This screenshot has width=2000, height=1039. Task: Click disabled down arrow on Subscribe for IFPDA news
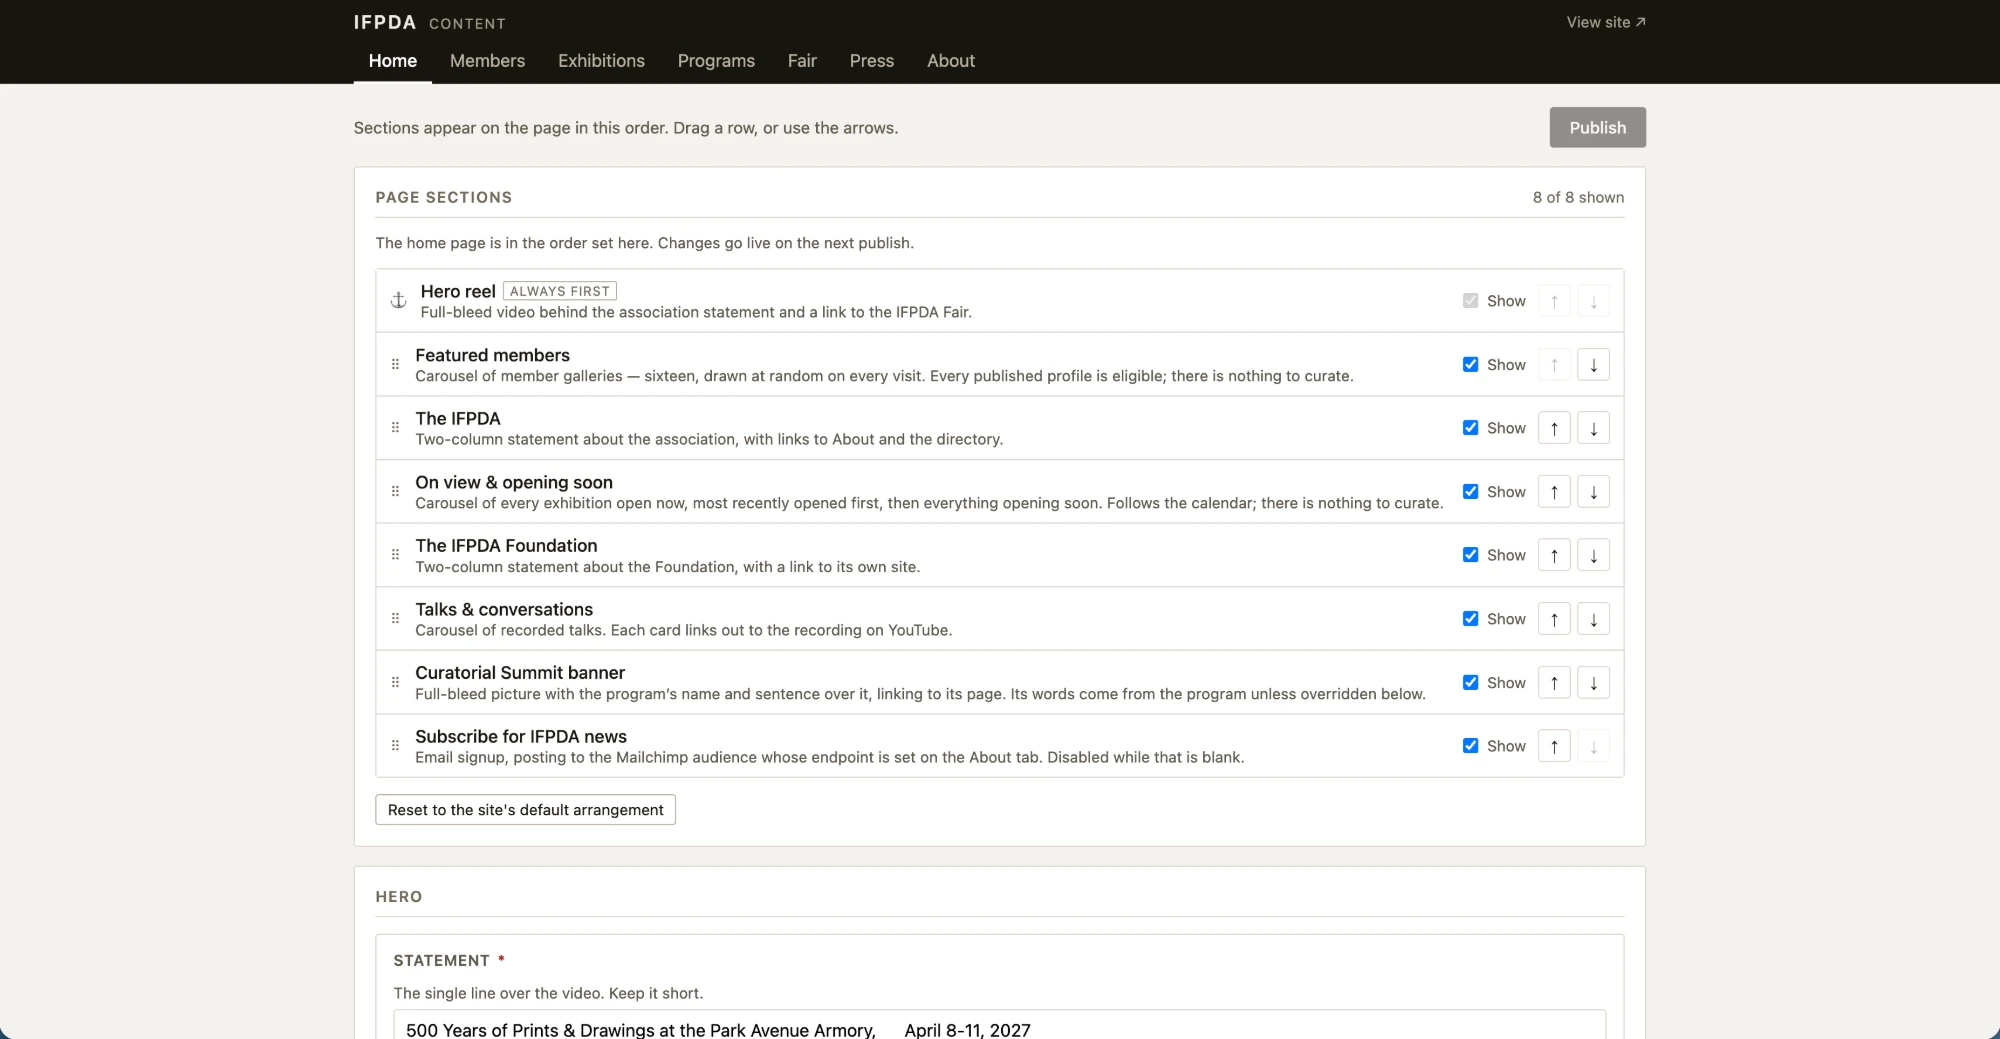coord(1593,746)
